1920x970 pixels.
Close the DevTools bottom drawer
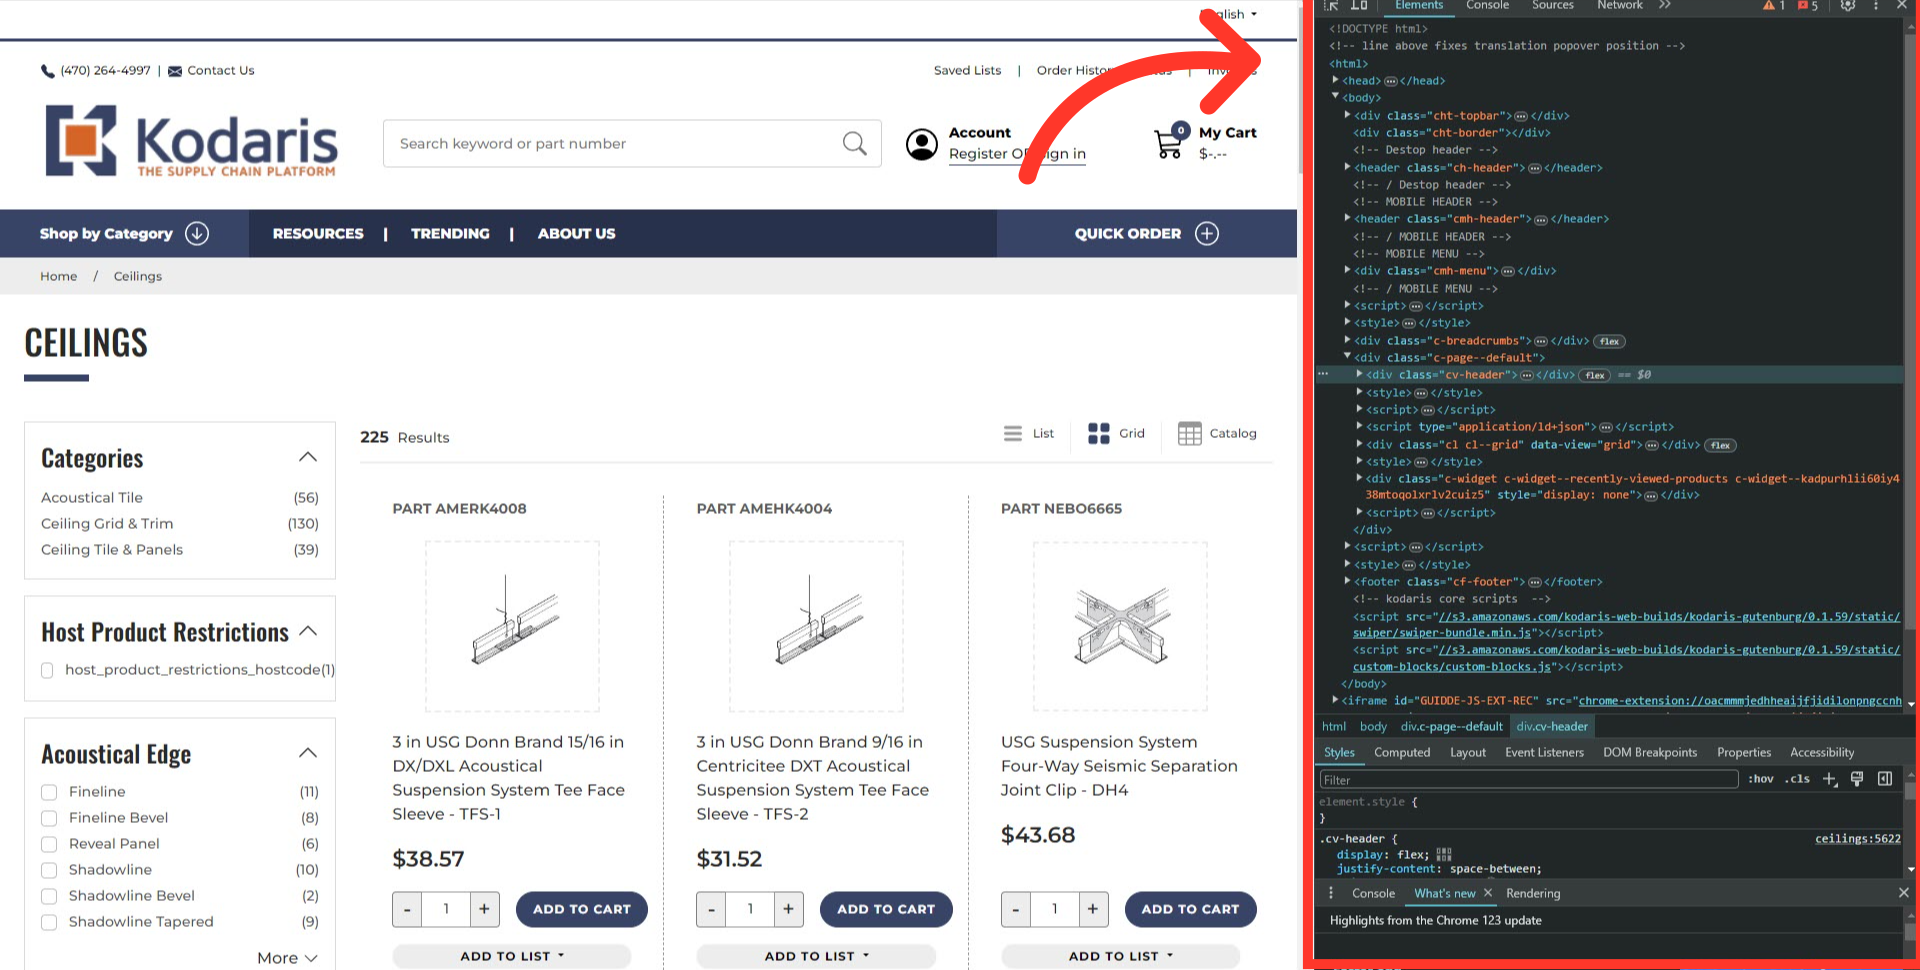(x=1903, y=893)
